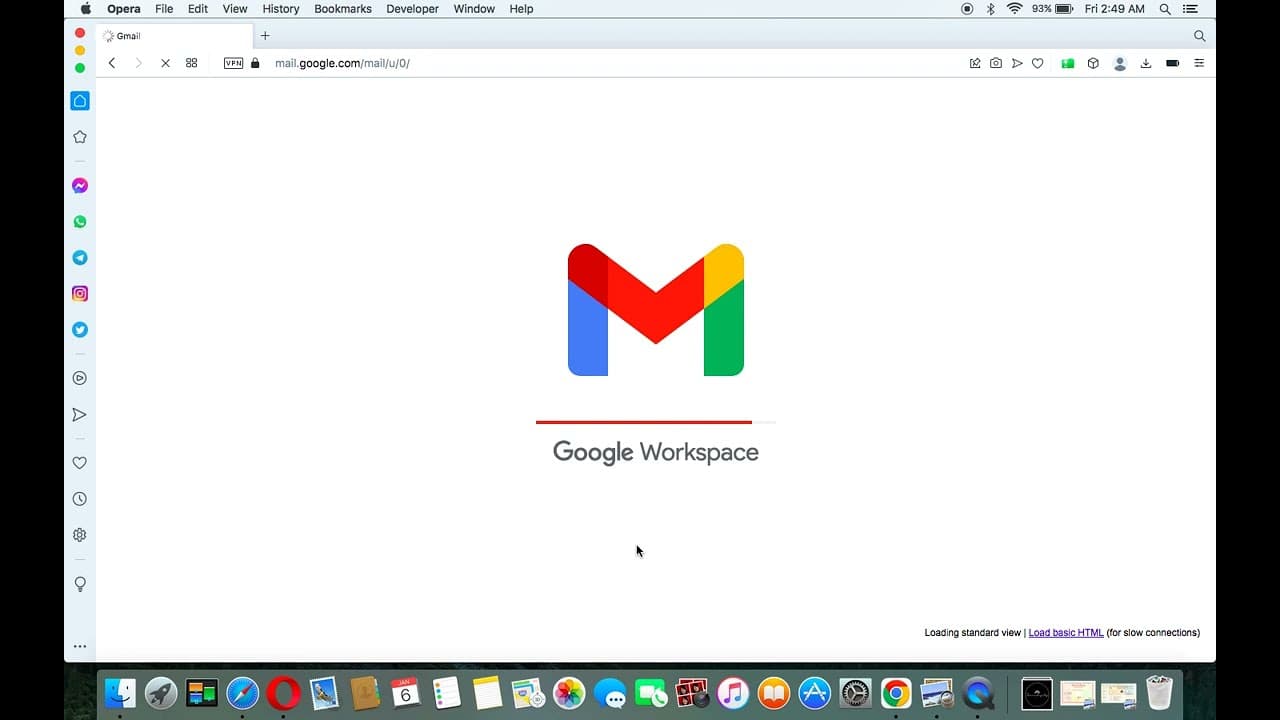The width and height of the screenshot is (1280, 720).
Task: Open QuickTime Player from the Dock
Action: coord(978,693)
